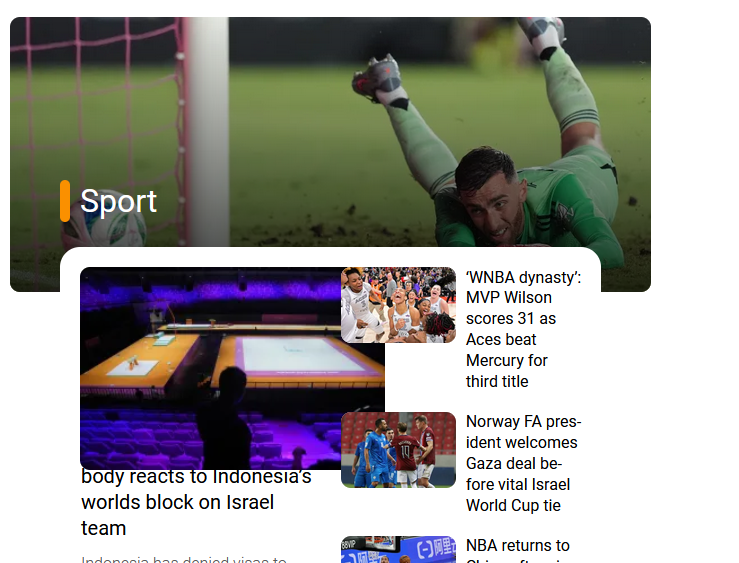The width and height of the screenshot is (739, 563).
Task: Open the WNBA Aces celebration thumbnail
Action: [x=398, y=305]
